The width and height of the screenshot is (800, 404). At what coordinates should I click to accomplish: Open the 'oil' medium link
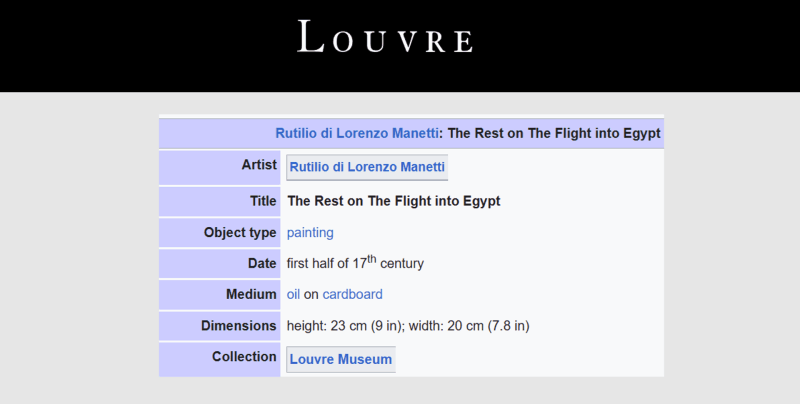pyautogui.click(x=293, y=294)
